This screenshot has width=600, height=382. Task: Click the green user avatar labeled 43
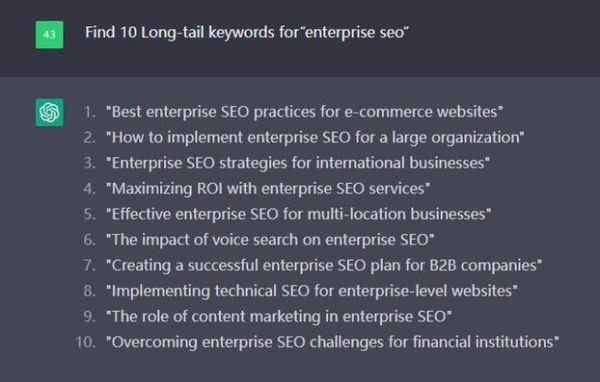click(x=49, y=35)
